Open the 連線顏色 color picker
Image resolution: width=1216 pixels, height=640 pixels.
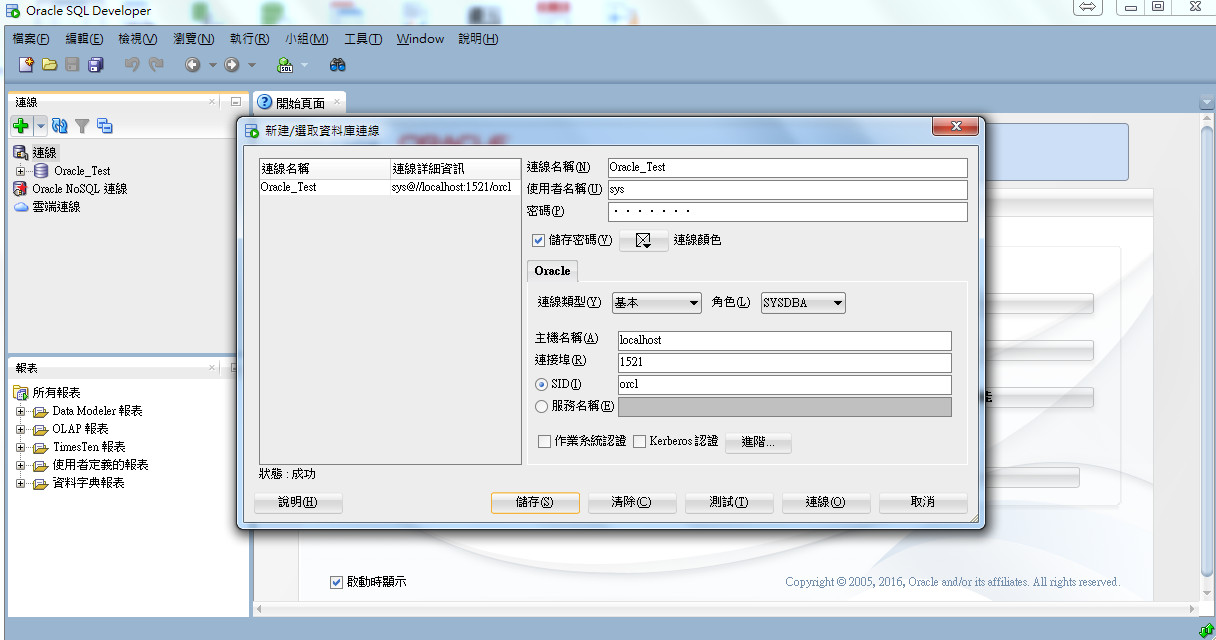tap(644, 241)
